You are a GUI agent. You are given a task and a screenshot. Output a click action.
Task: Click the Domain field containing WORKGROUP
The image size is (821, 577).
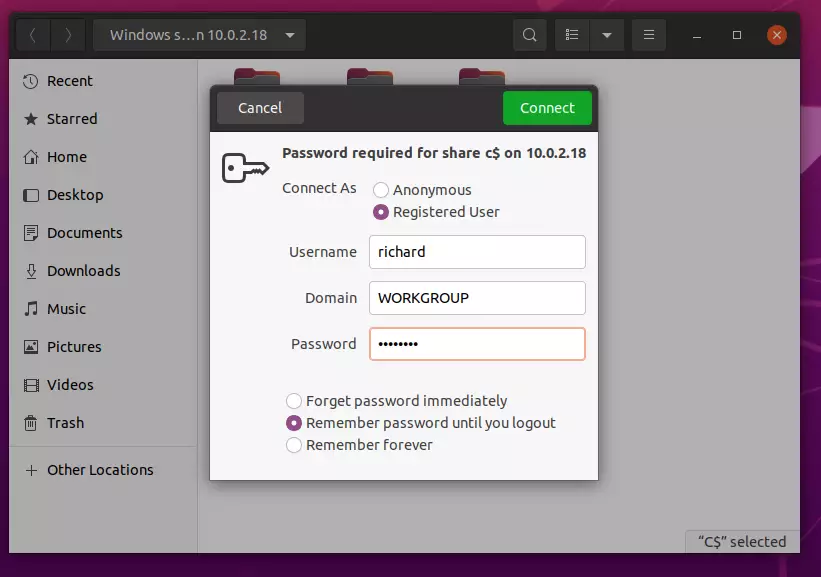point(477,298)
